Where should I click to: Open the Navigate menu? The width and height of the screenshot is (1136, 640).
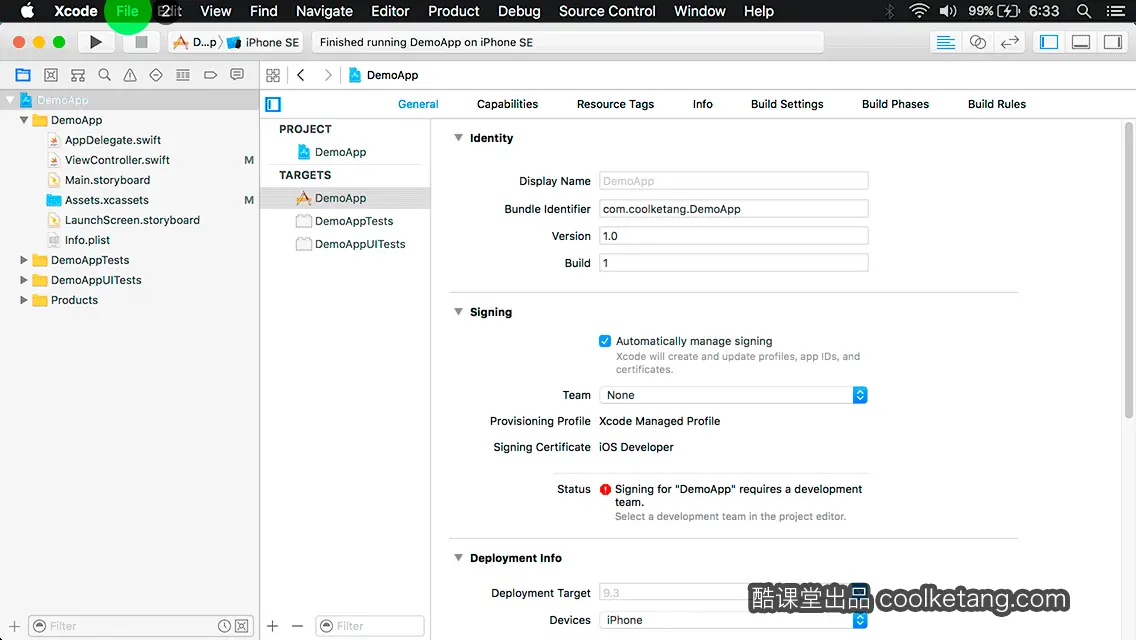pos(324,11)
